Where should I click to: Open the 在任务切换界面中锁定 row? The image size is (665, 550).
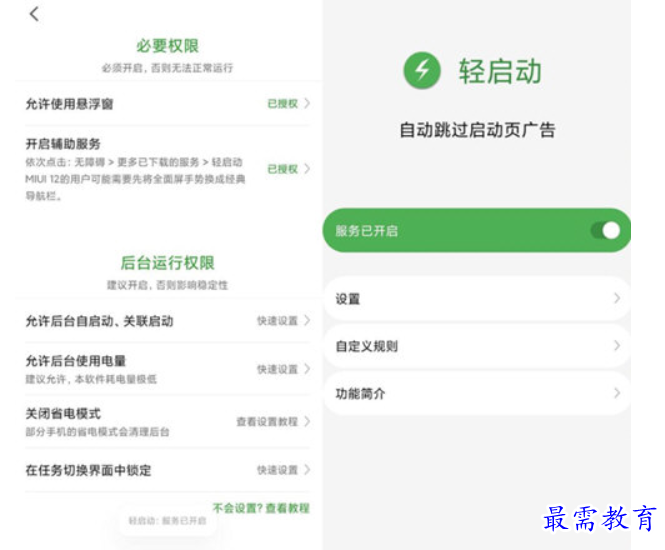click(x=168, y=470)
